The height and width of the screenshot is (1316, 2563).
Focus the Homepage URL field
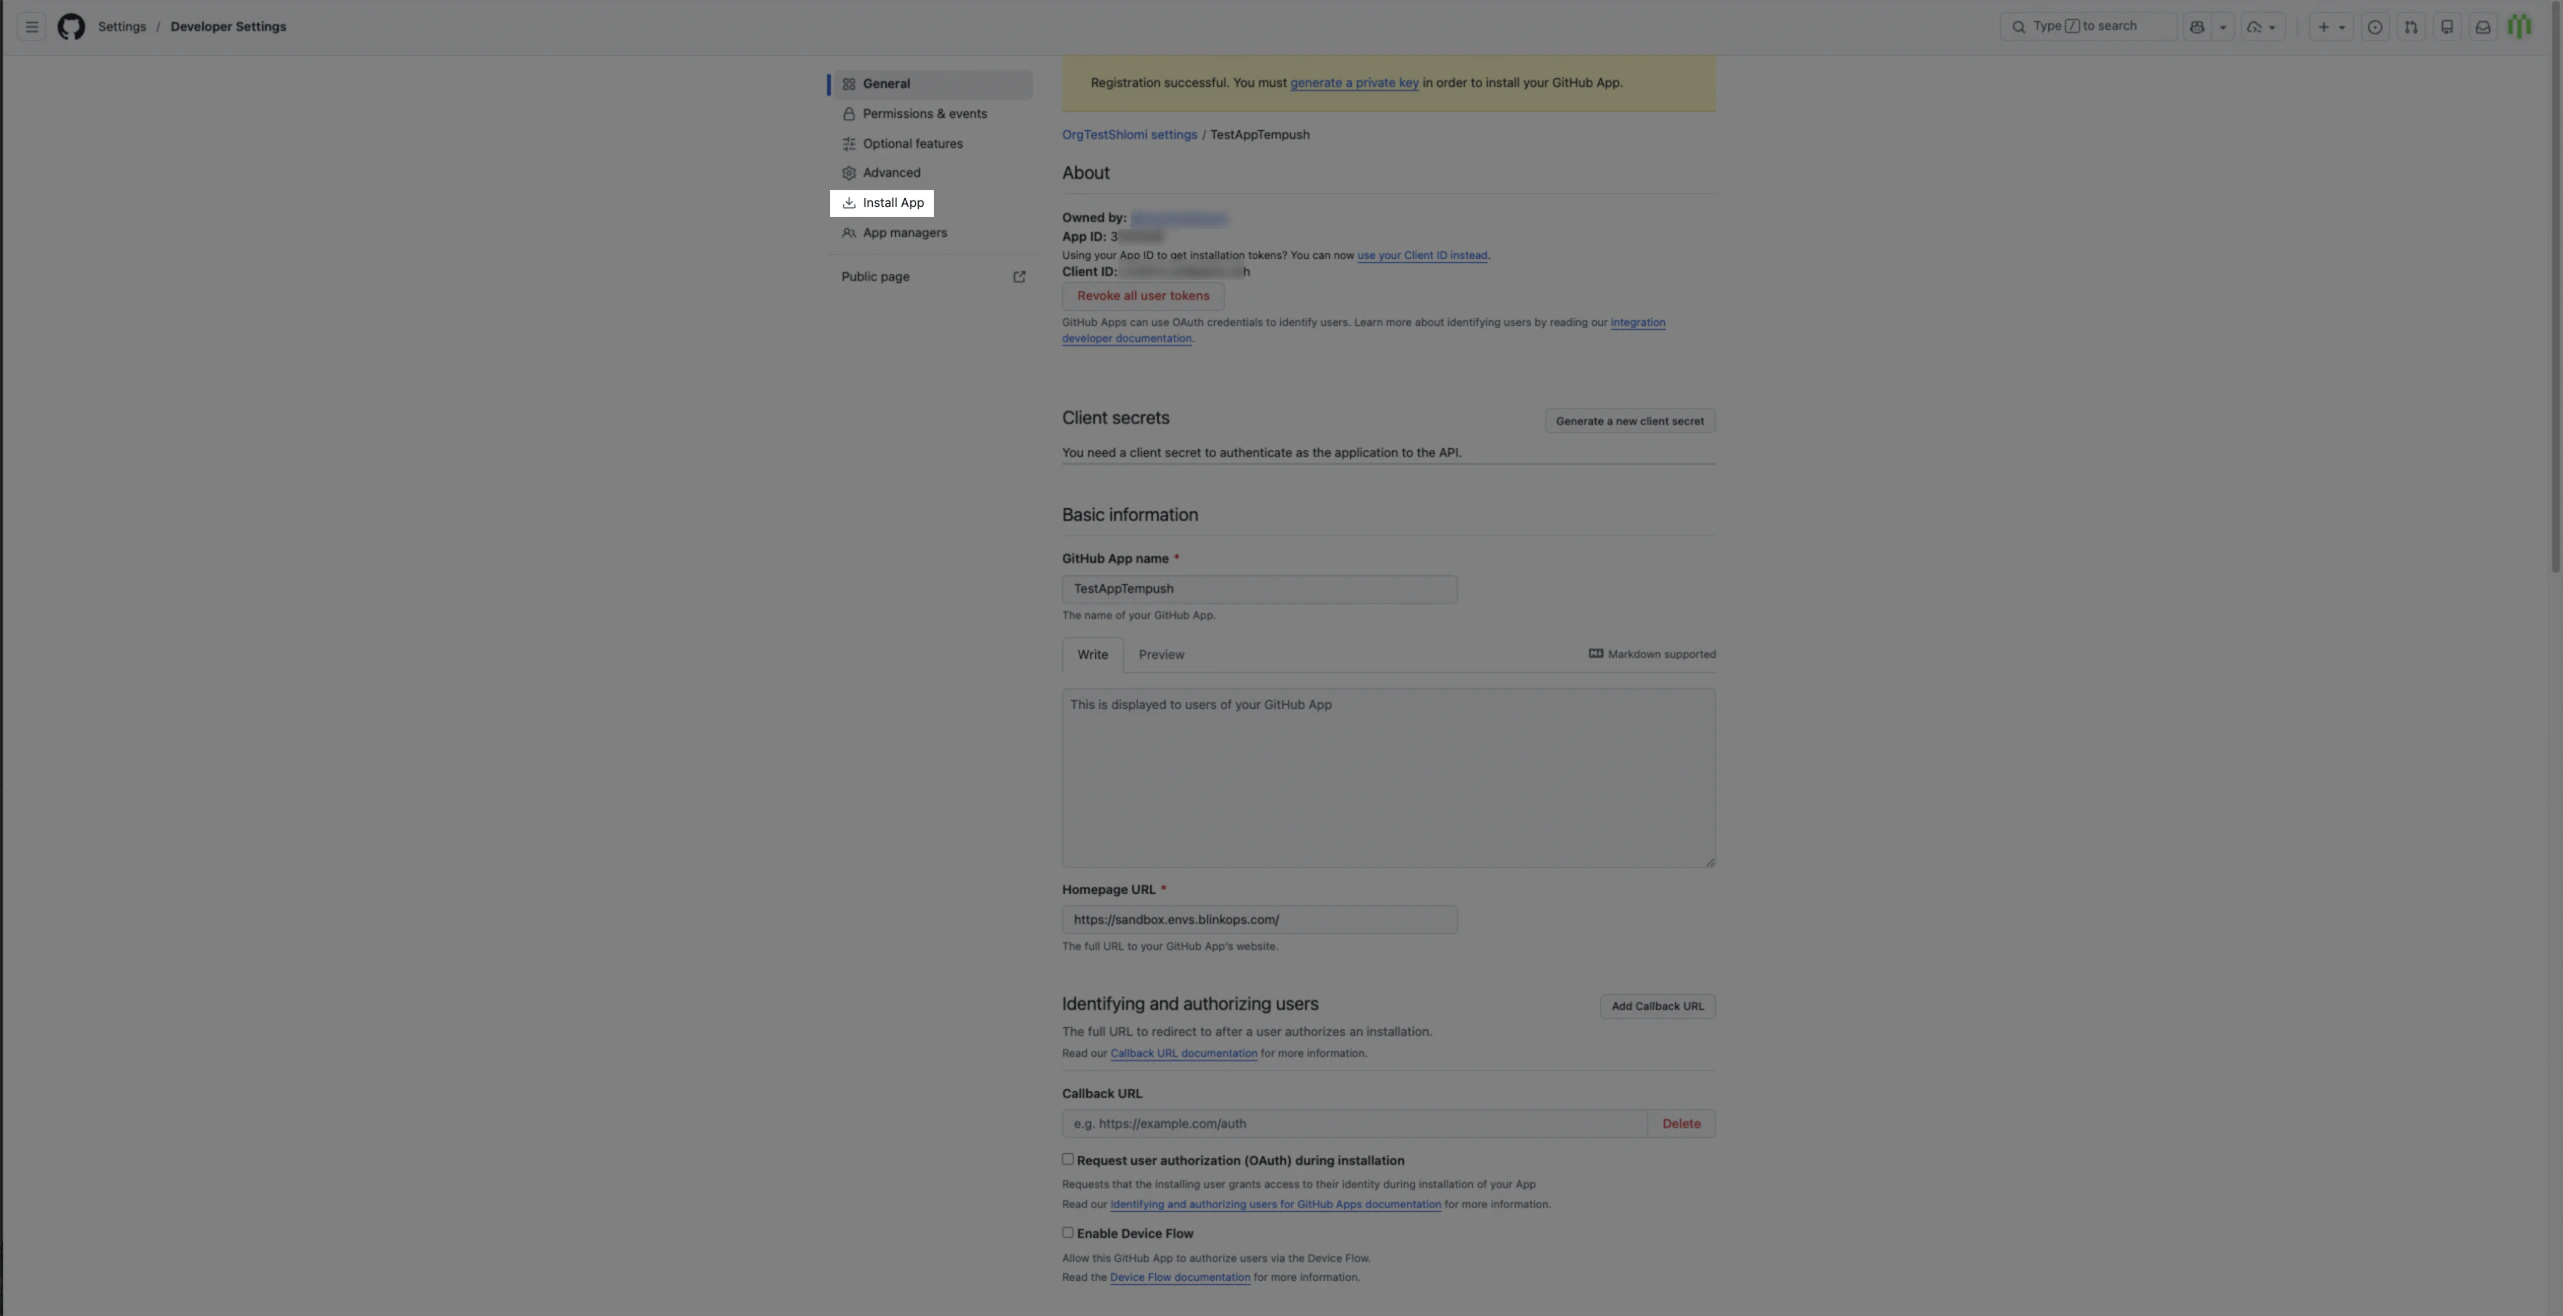point(1259,920)
